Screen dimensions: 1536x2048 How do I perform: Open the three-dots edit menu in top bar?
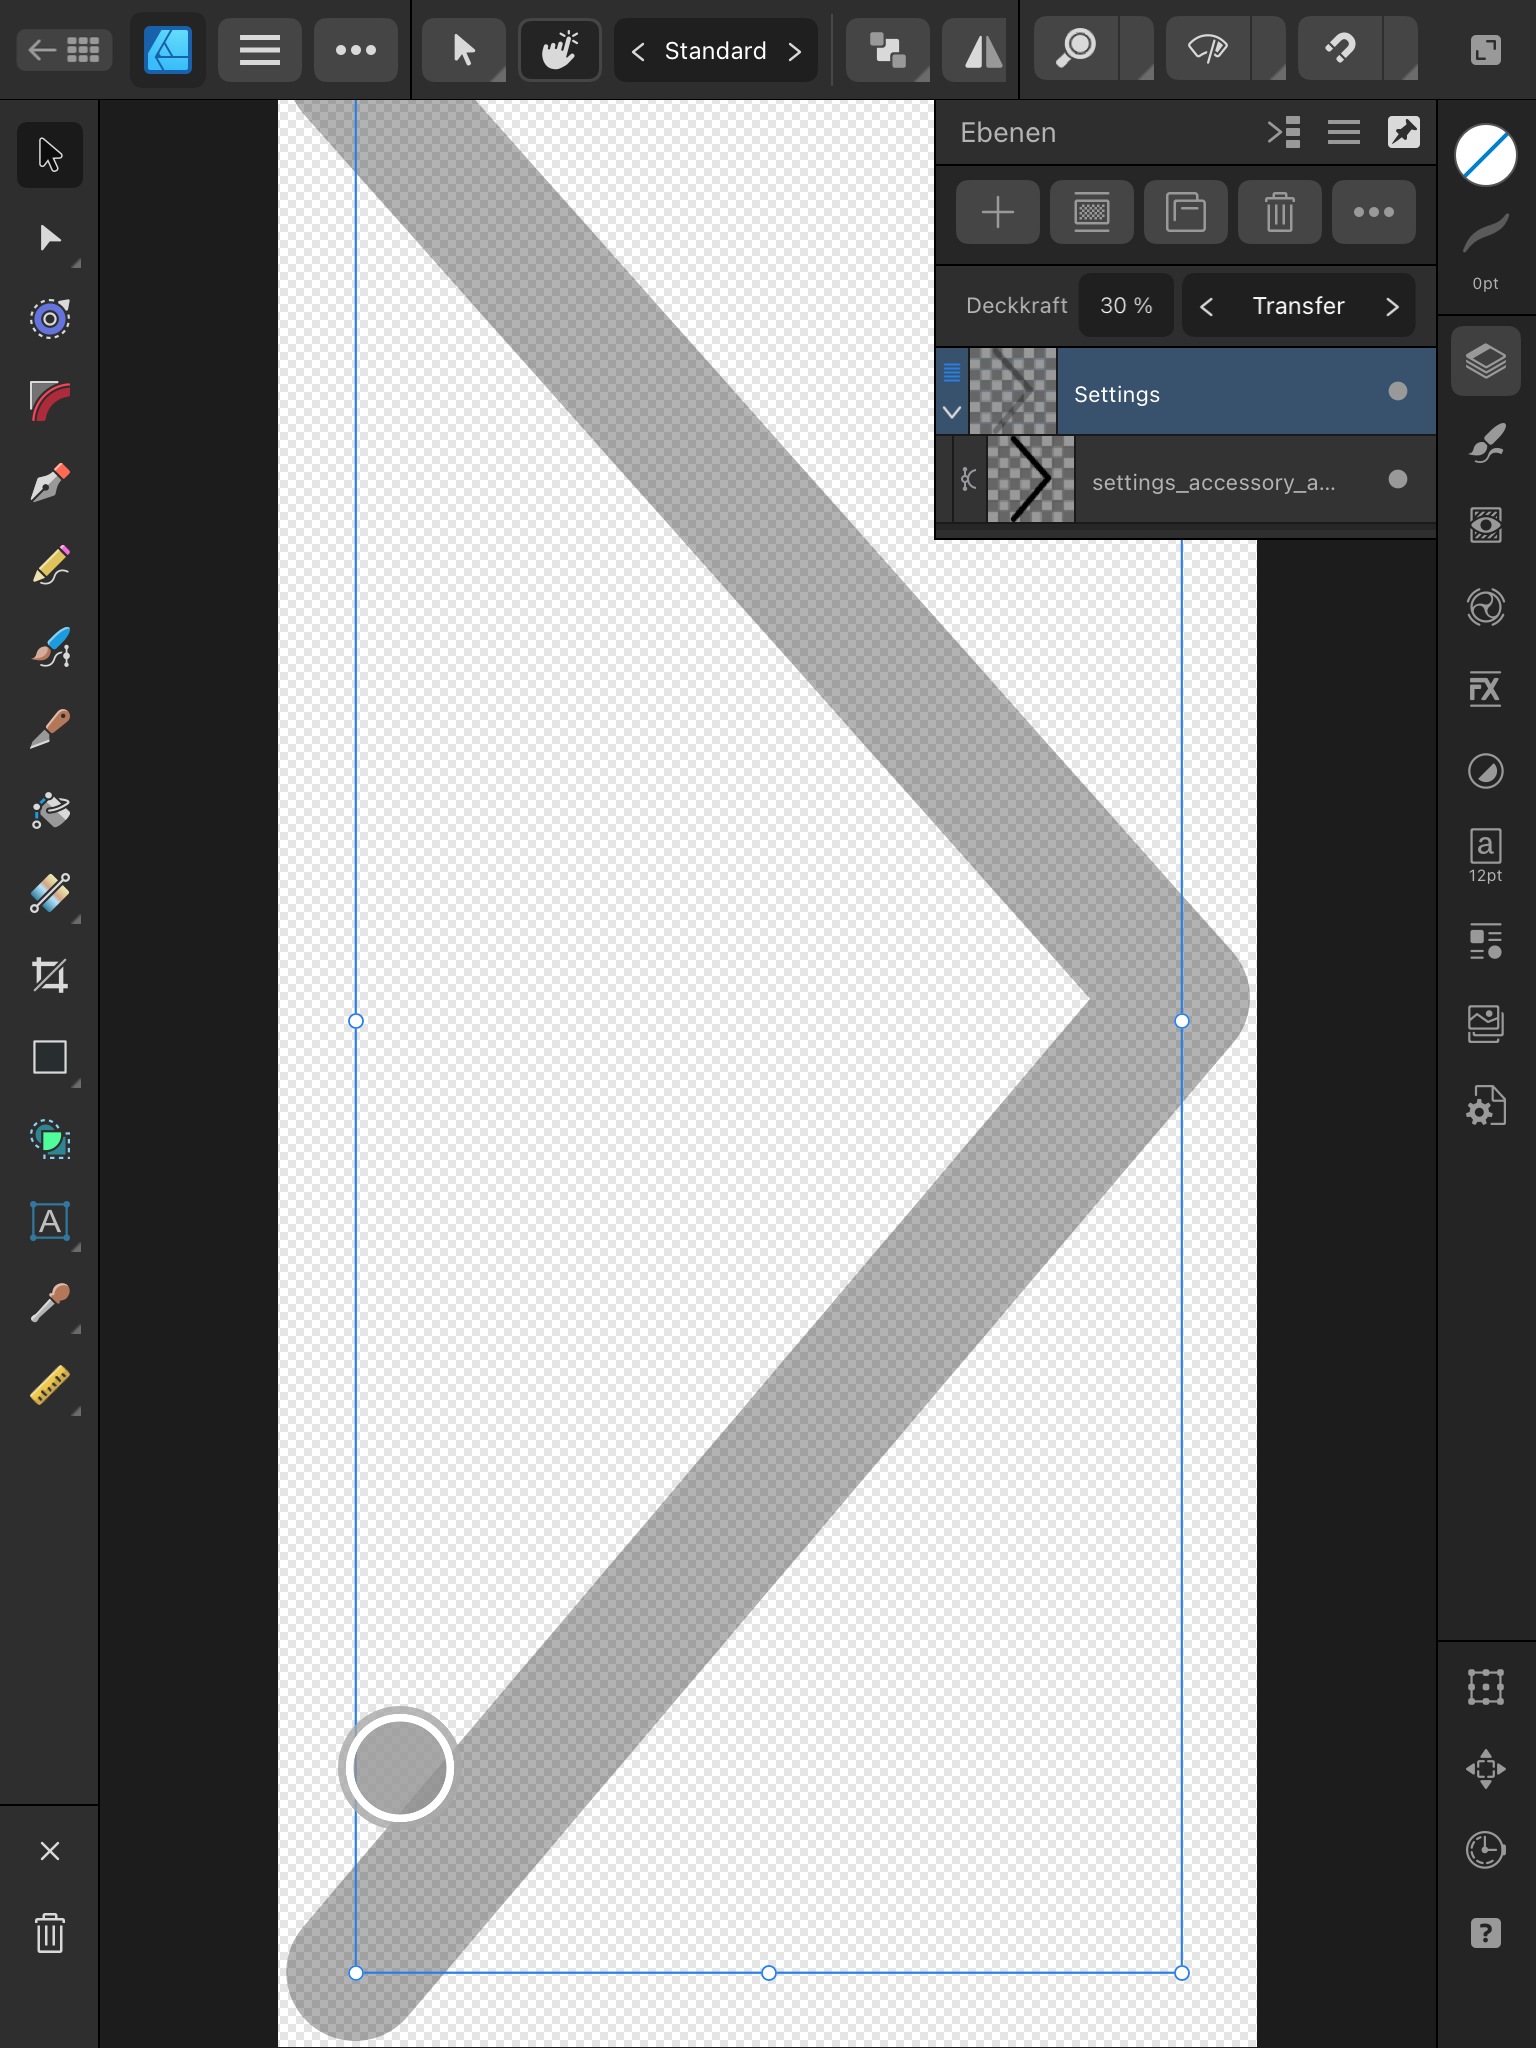pos(356,50)
